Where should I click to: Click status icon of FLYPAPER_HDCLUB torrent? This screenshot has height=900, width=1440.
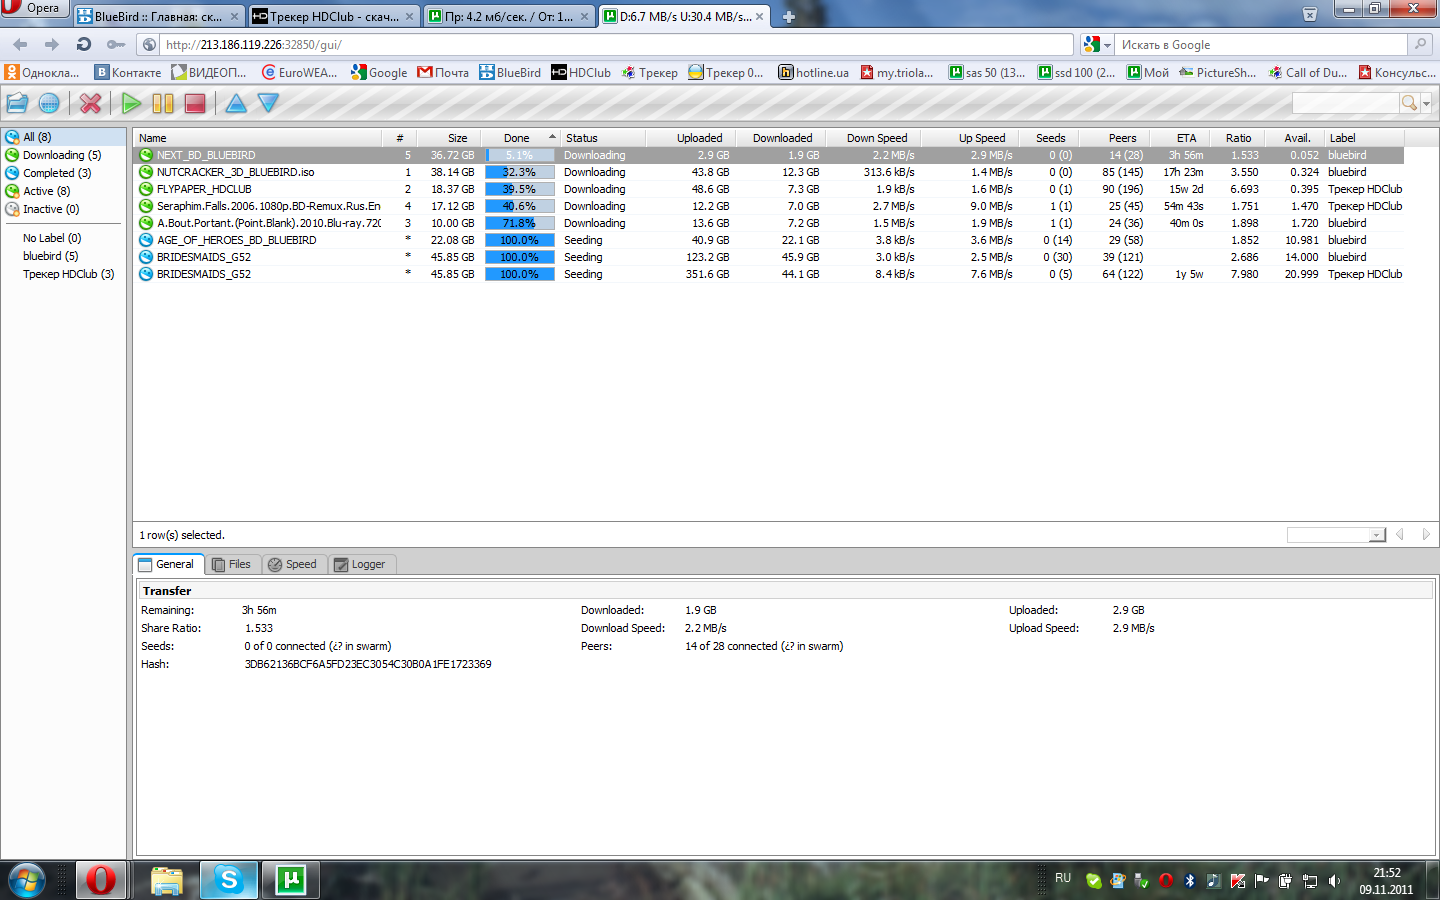pyautogui.click(x=146, y=189)
